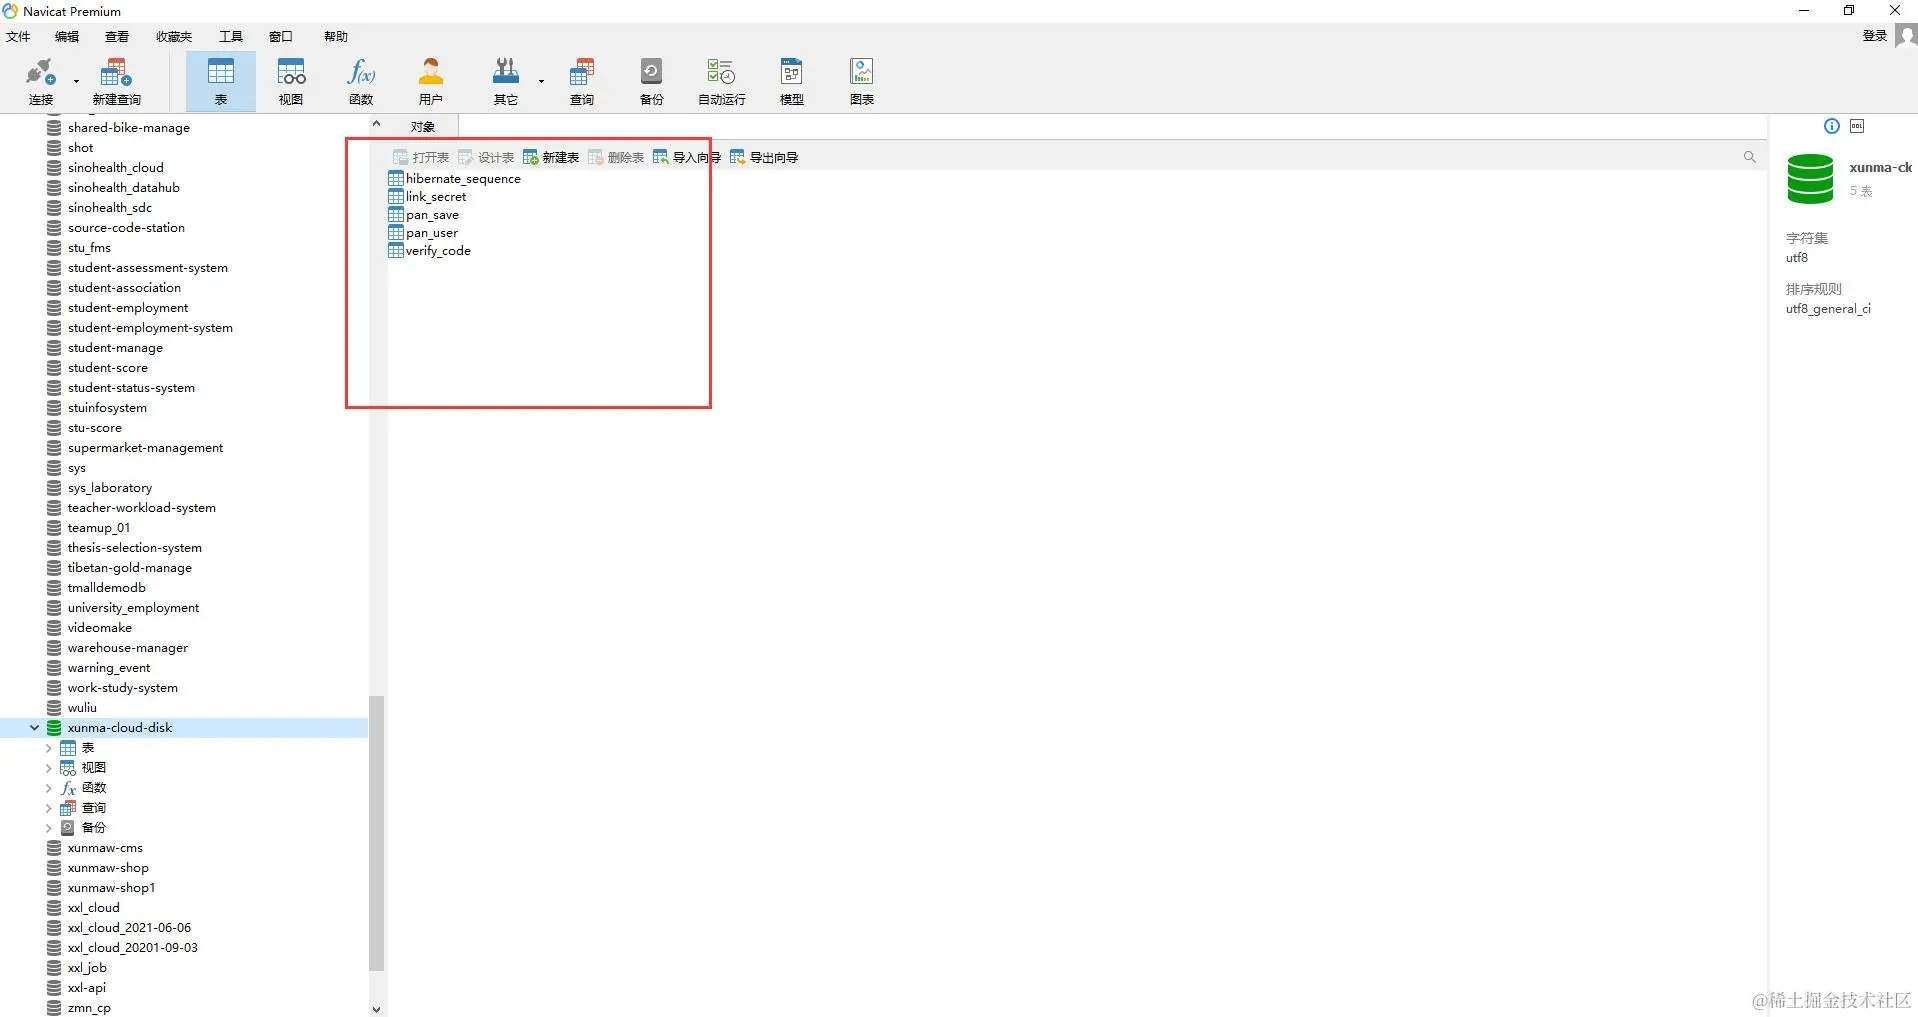Open the 收藏夹 menu
Viewport: 1918px width, 1017px height.
[174, 37]
